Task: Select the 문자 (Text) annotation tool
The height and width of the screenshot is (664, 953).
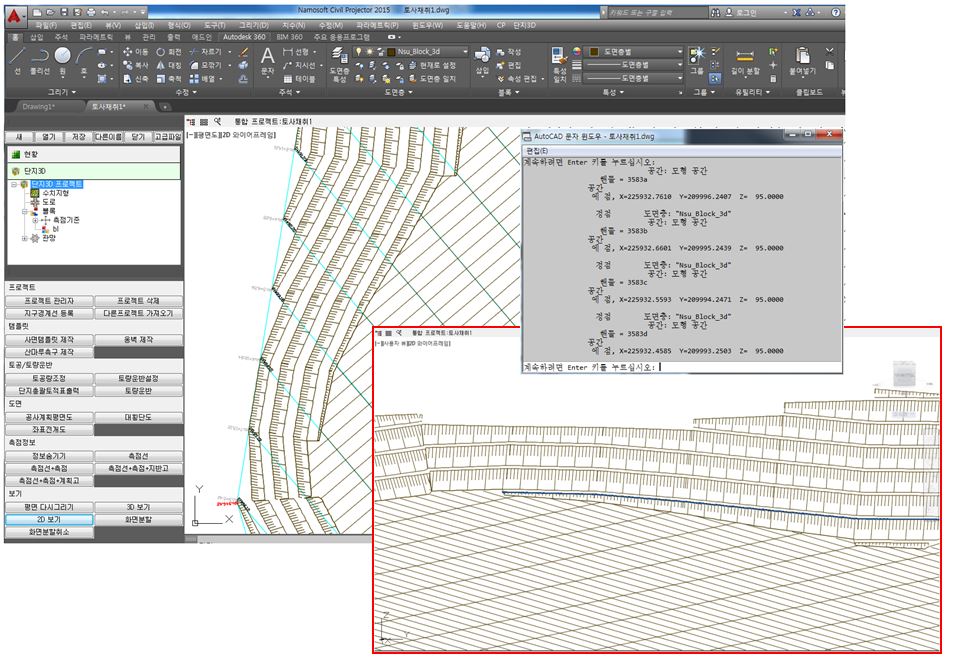Action: click(267, 61)
